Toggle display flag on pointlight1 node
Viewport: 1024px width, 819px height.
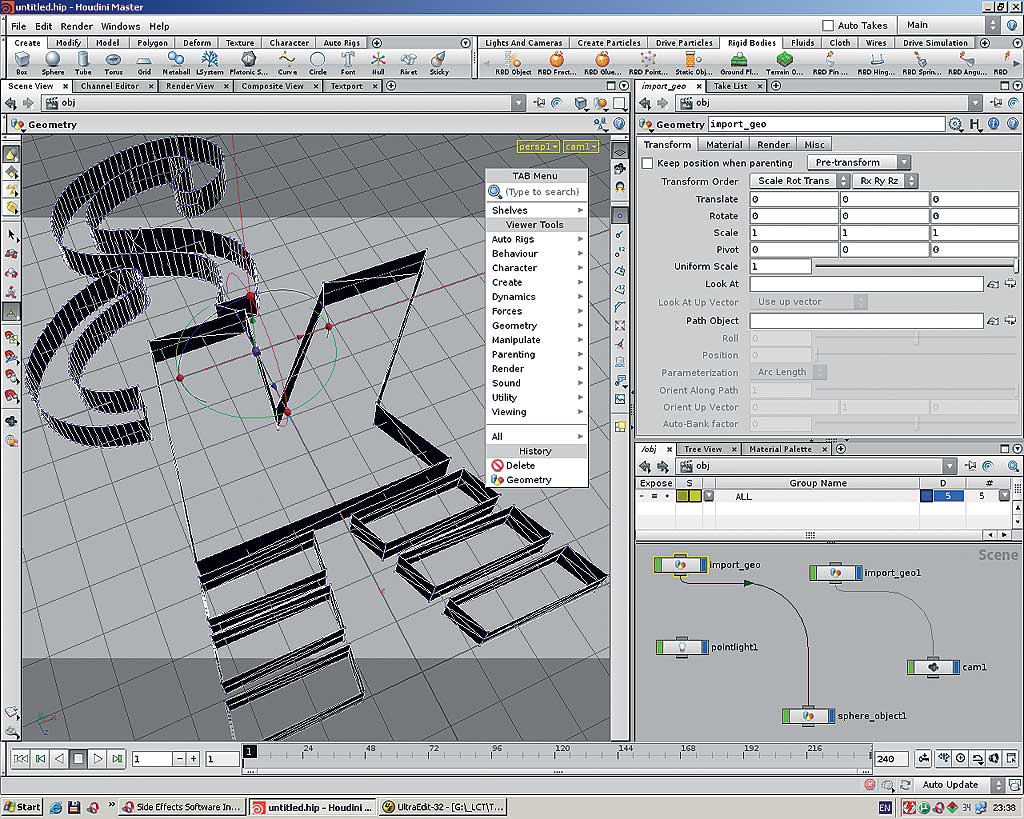pos(705,647)
